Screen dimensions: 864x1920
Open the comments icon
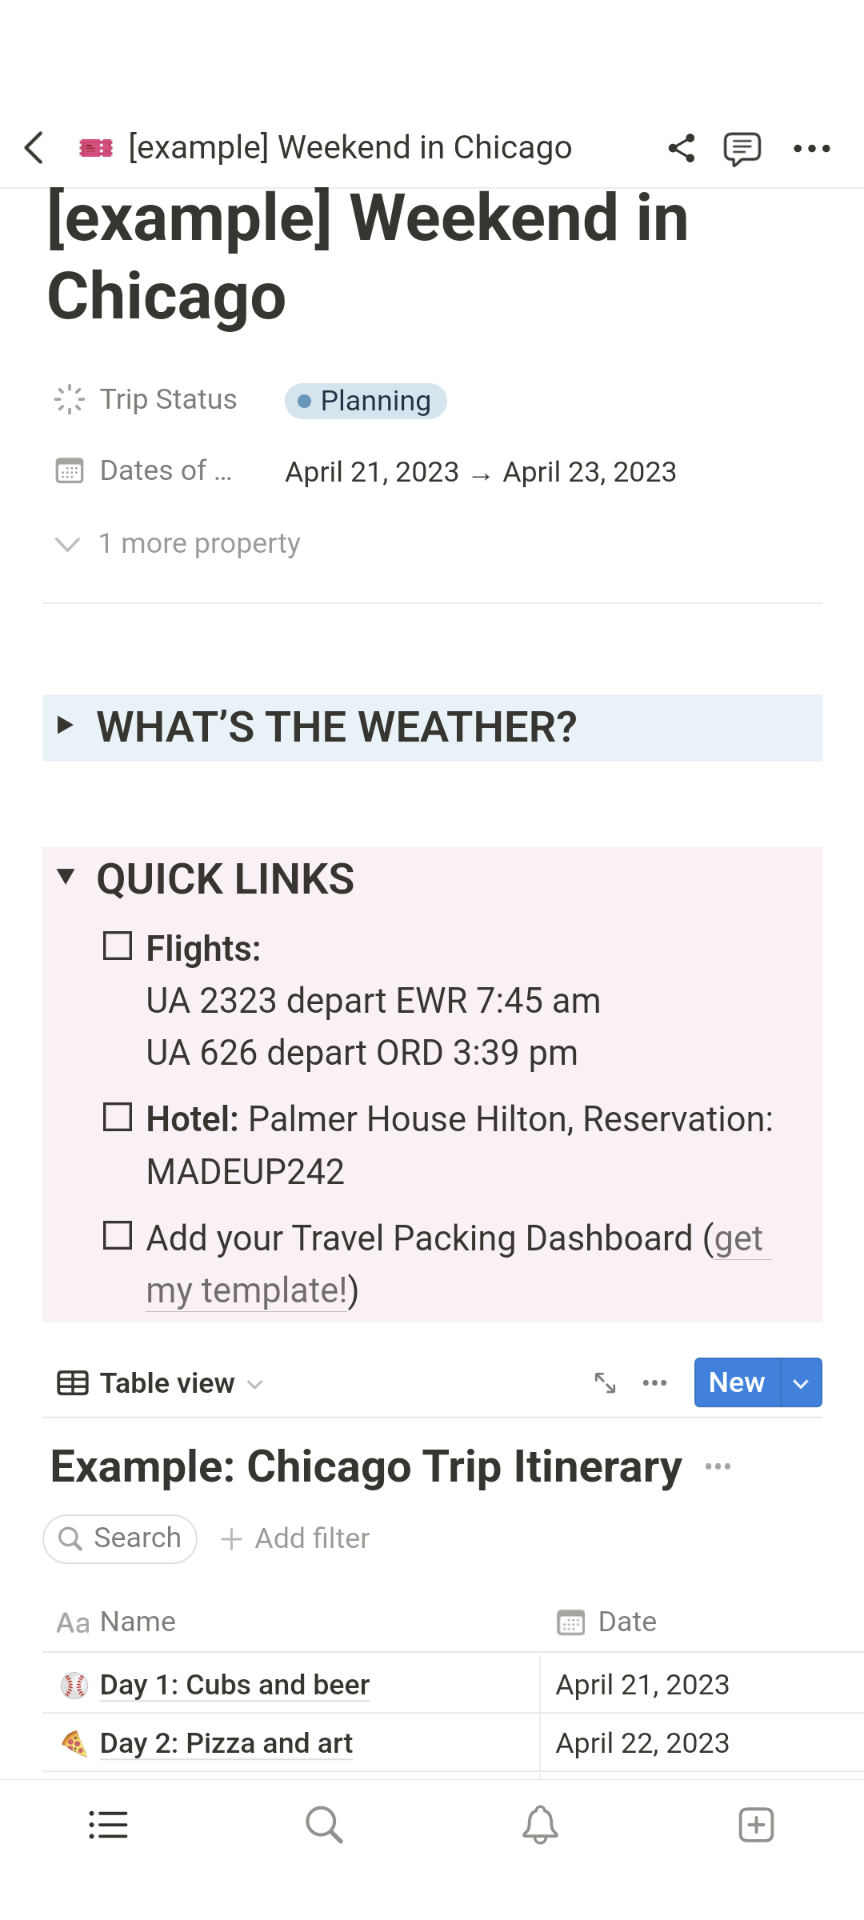pyautogui.click(x=742, y=148)
